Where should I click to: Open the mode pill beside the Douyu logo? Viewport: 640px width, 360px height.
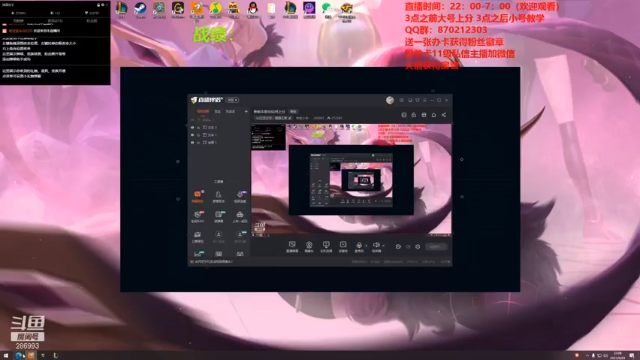[x=233, y=100]
